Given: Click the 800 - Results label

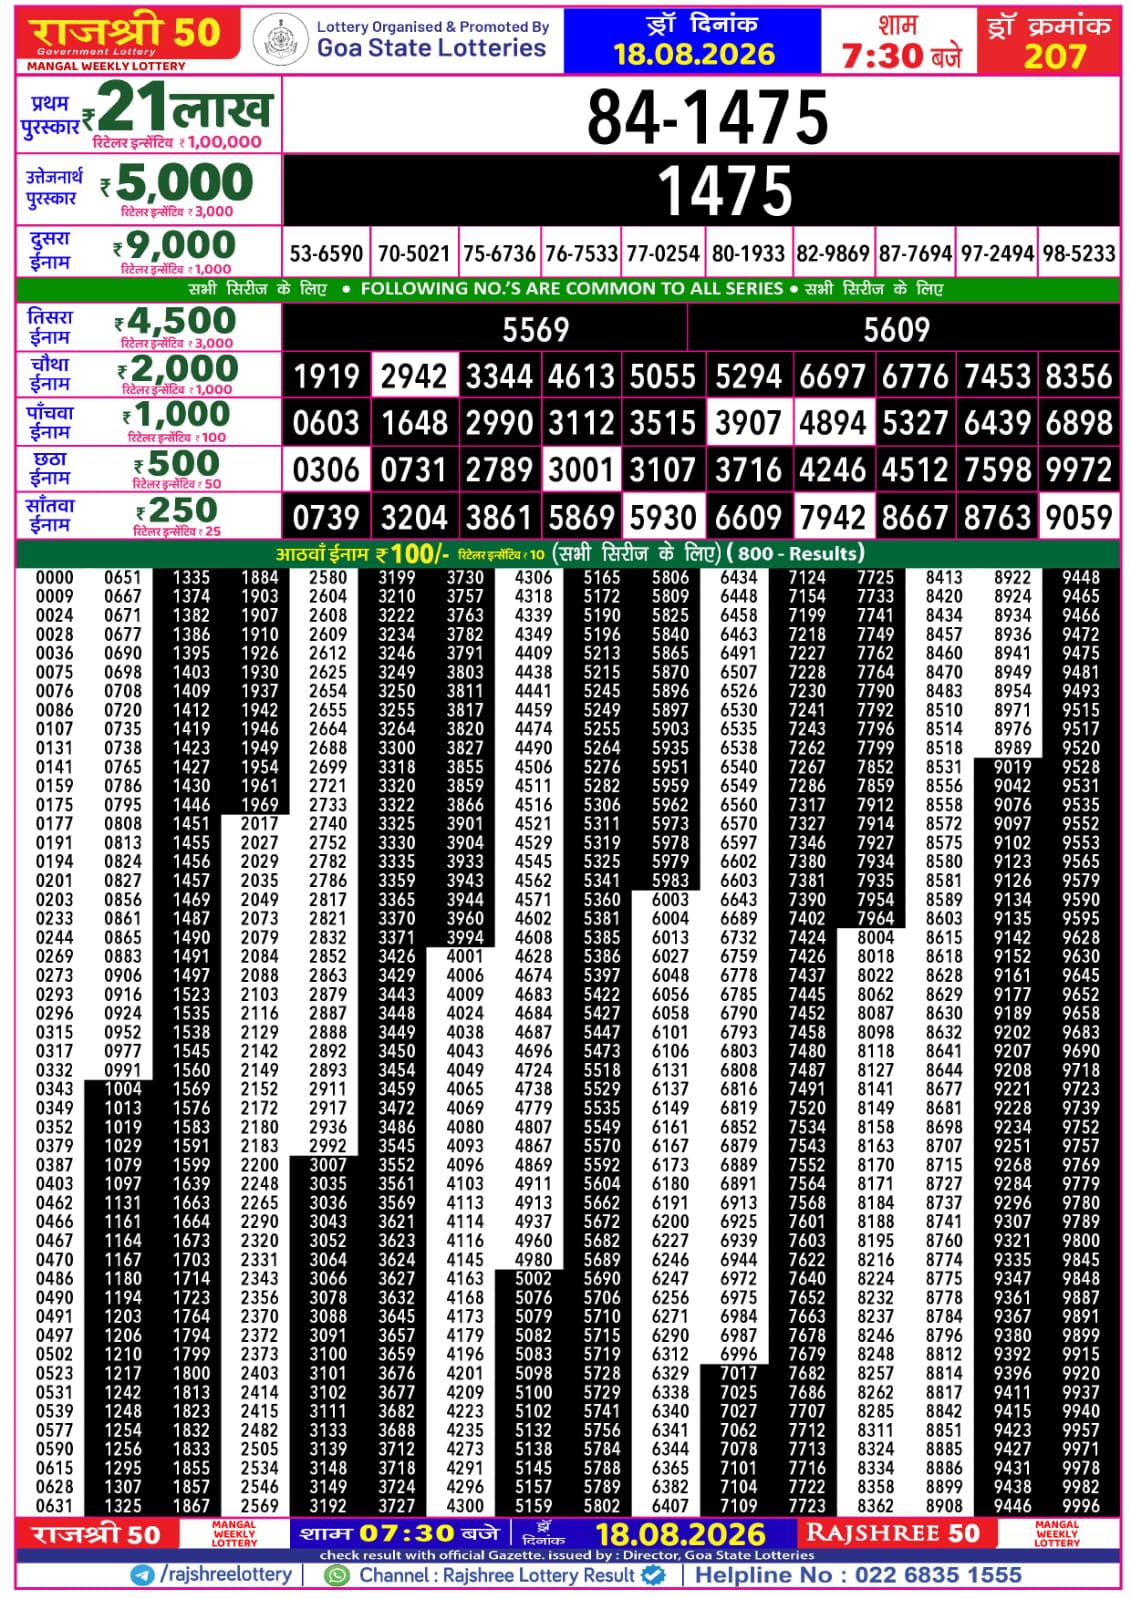Looking at the screenshot, I should [796, 553].
